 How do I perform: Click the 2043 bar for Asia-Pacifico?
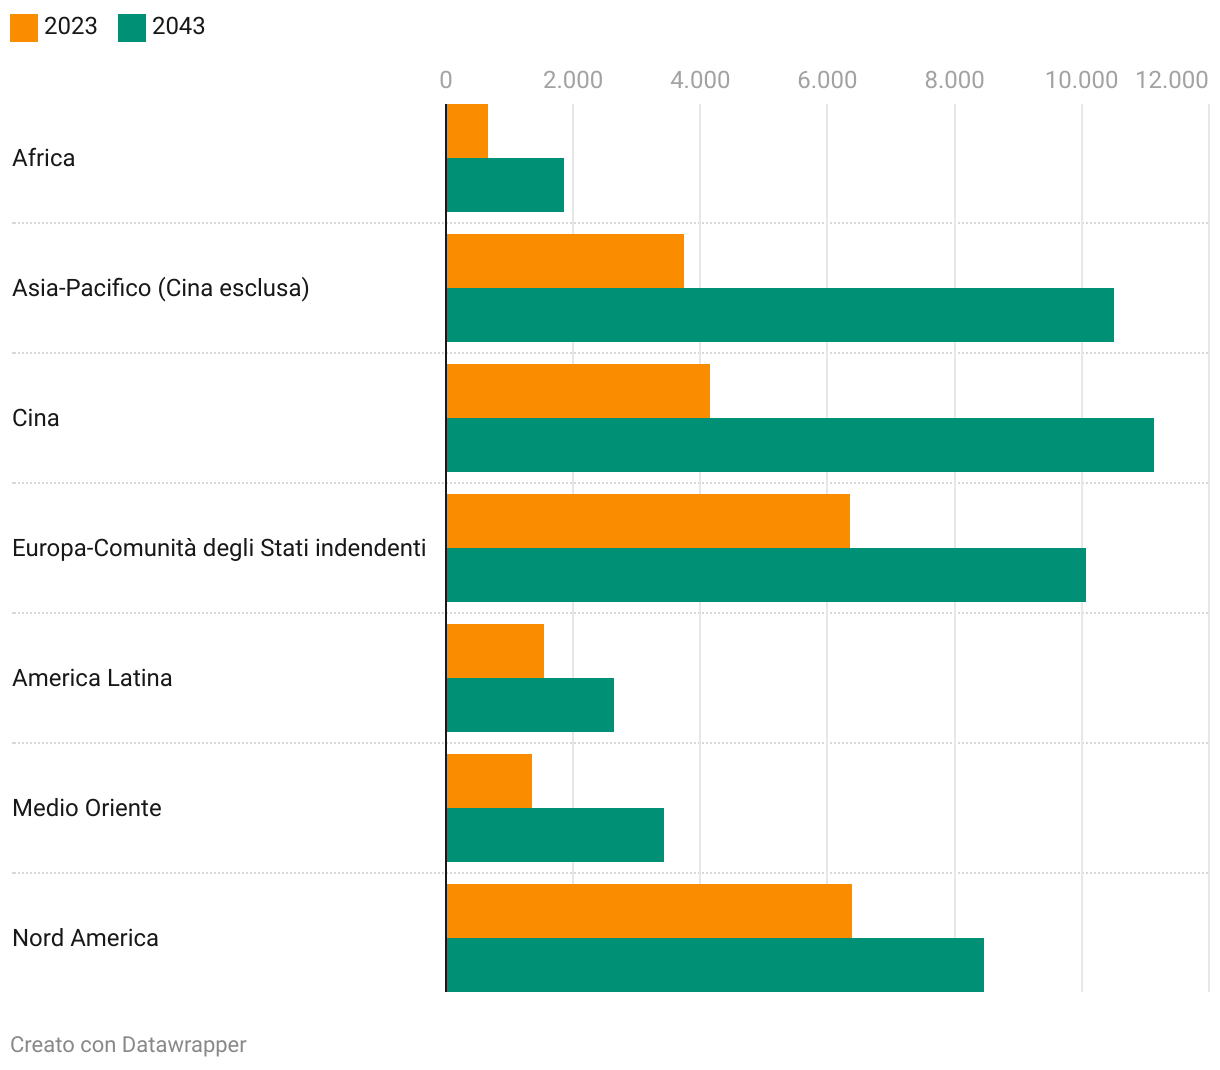point(780,315)
